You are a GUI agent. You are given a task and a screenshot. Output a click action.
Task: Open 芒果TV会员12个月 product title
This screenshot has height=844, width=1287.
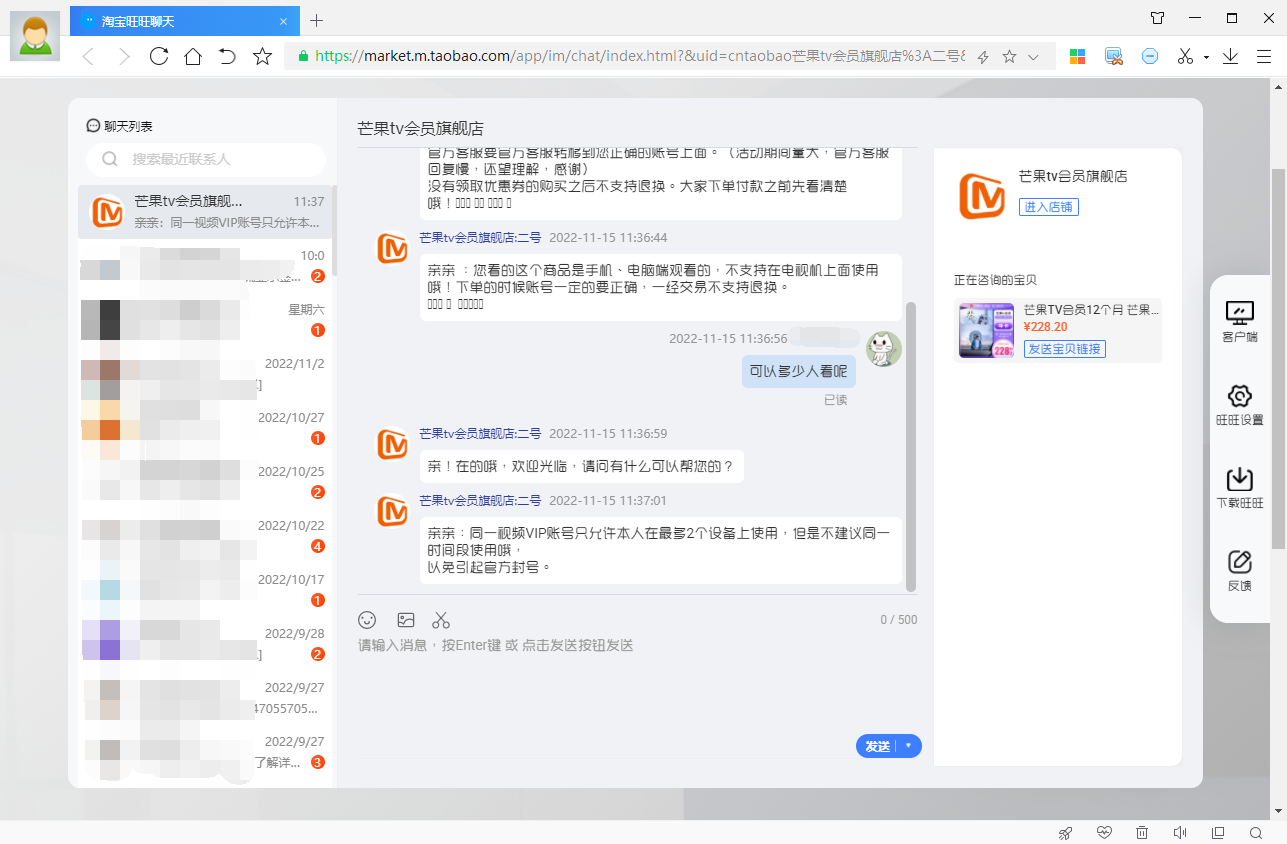[x=1092, y=310]
